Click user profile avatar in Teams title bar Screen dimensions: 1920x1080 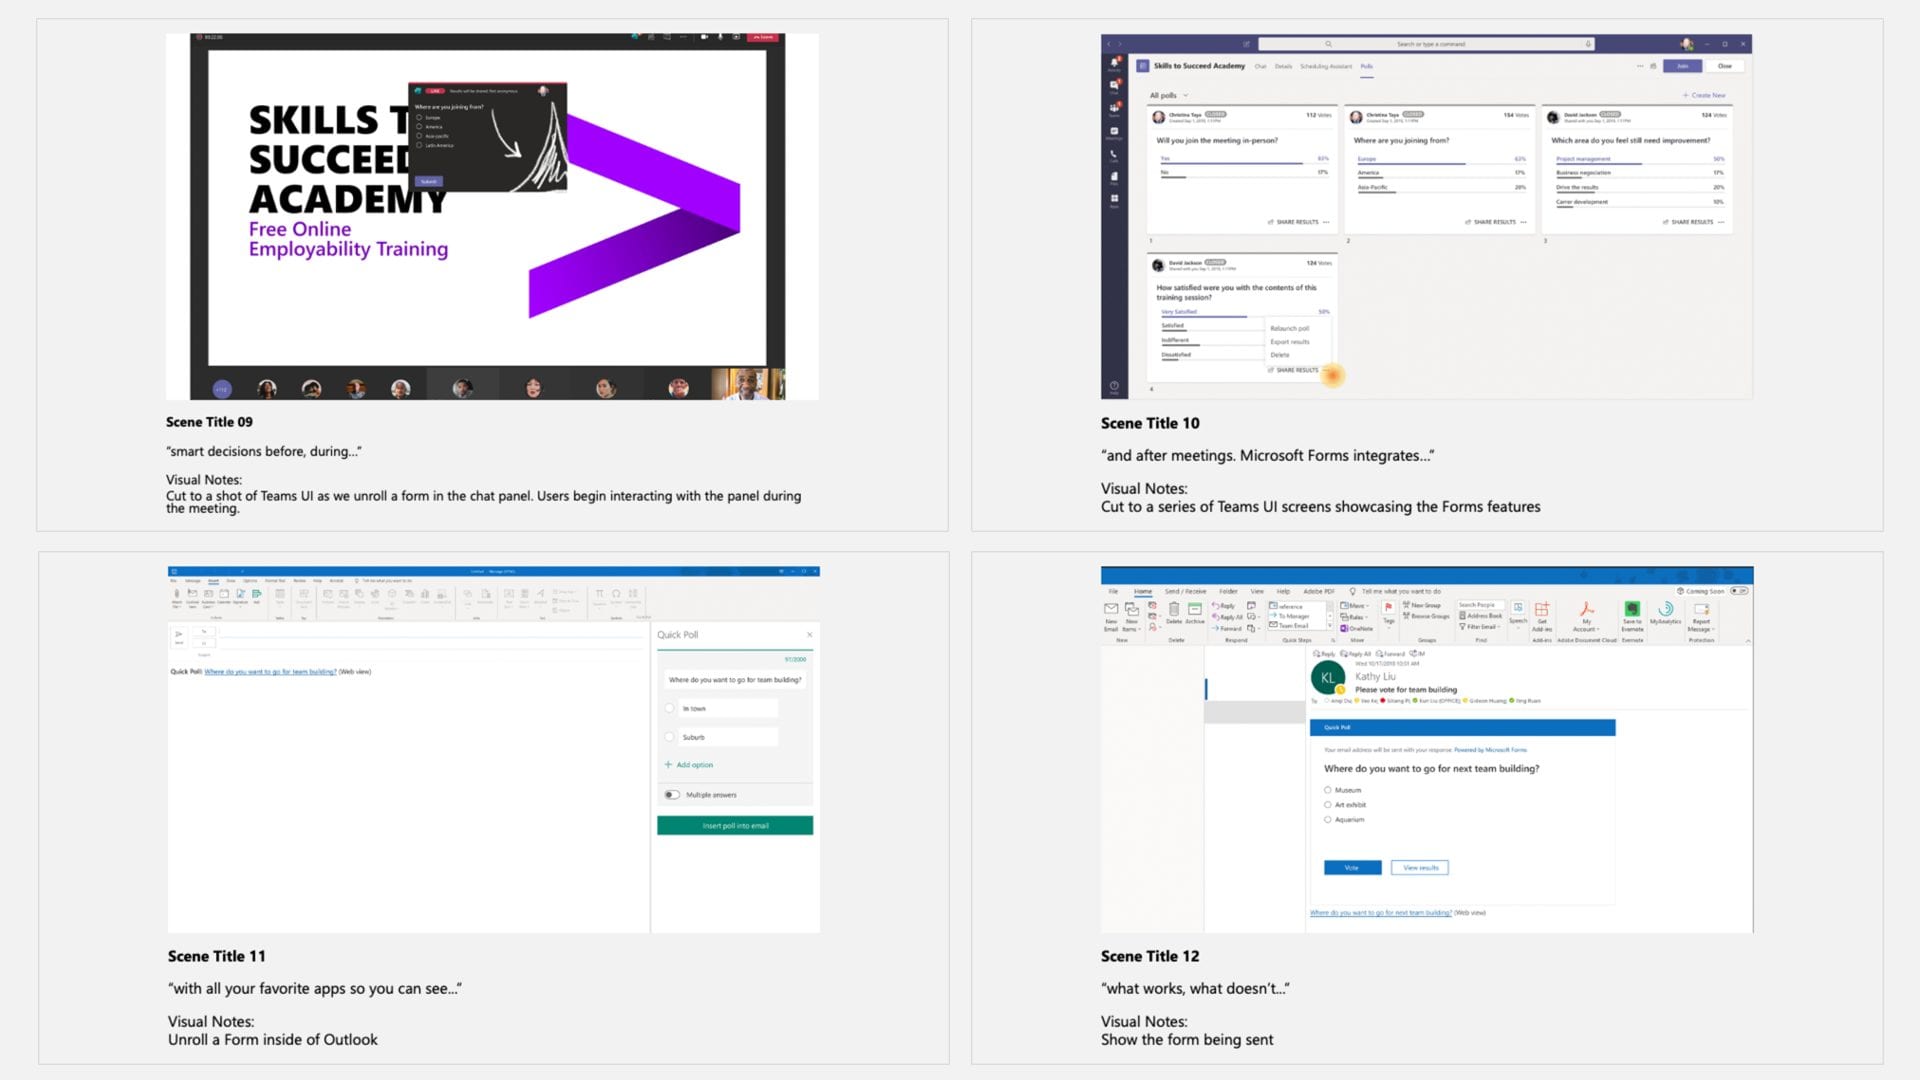[x=1687, y=44]
